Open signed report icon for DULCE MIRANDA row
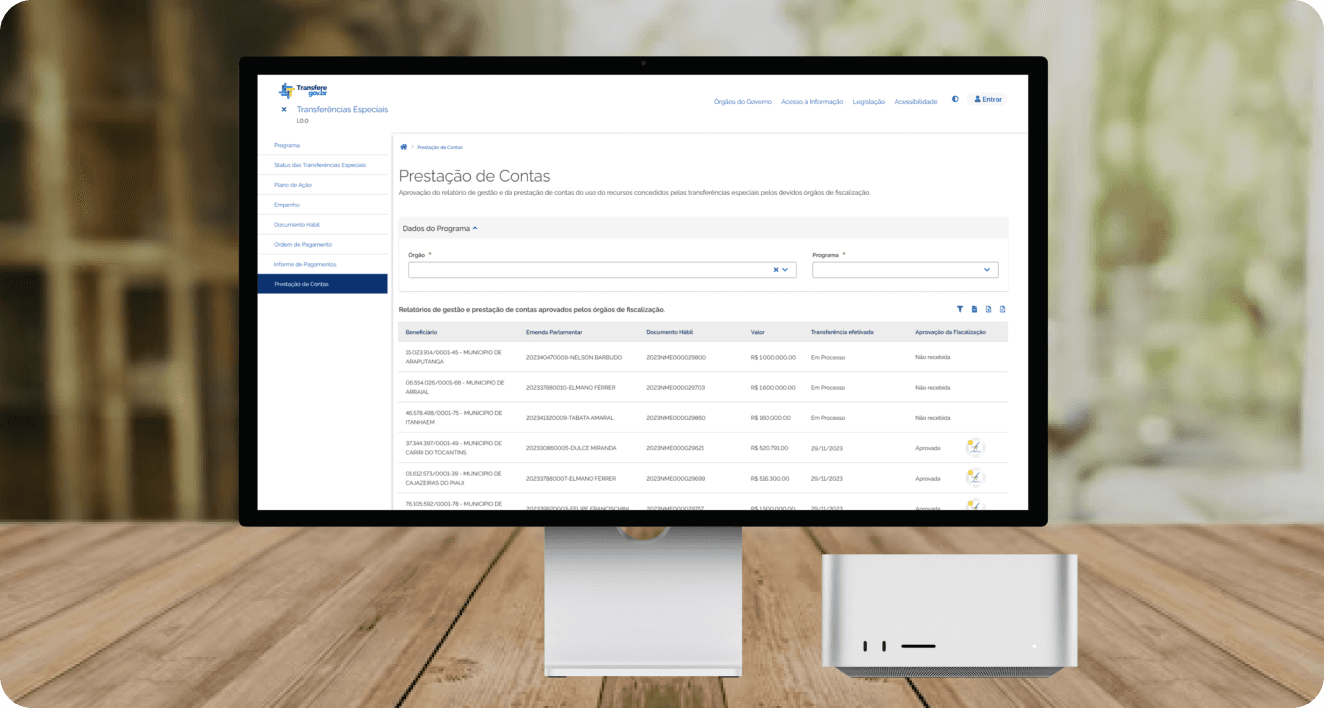 975,448
